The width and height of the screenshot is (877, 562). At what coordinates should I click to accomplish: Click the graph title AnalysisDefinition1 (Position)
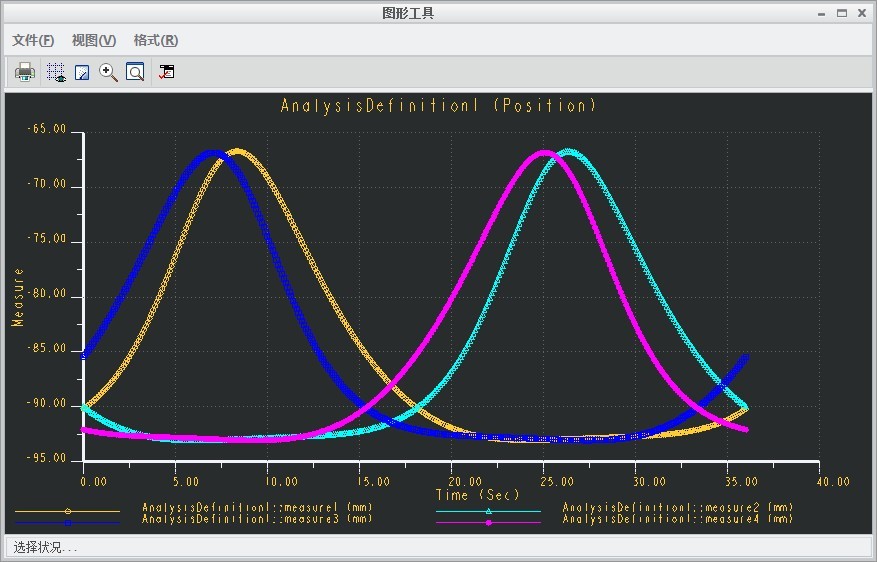coord(438,106)
